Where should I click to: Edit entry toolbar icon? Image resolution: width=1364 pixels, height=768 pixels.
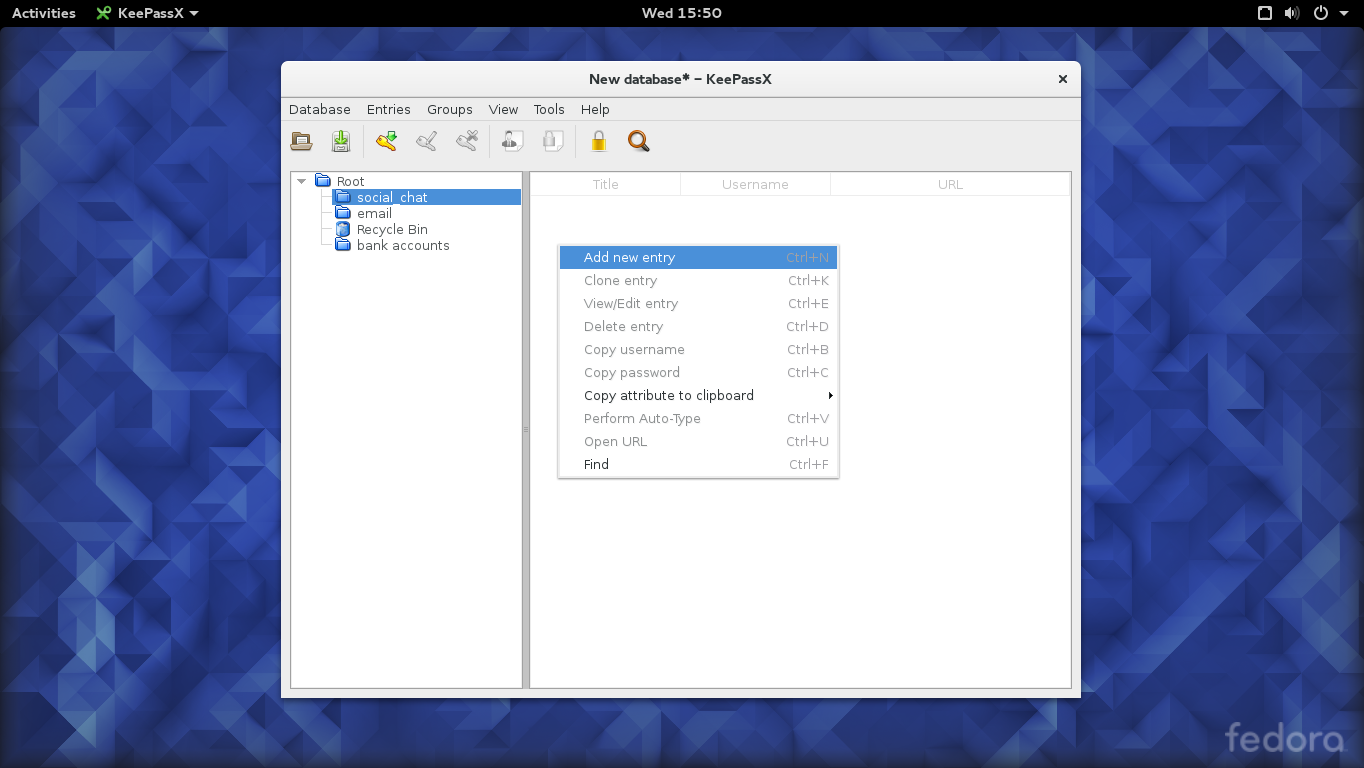click(x=426, y=141)
